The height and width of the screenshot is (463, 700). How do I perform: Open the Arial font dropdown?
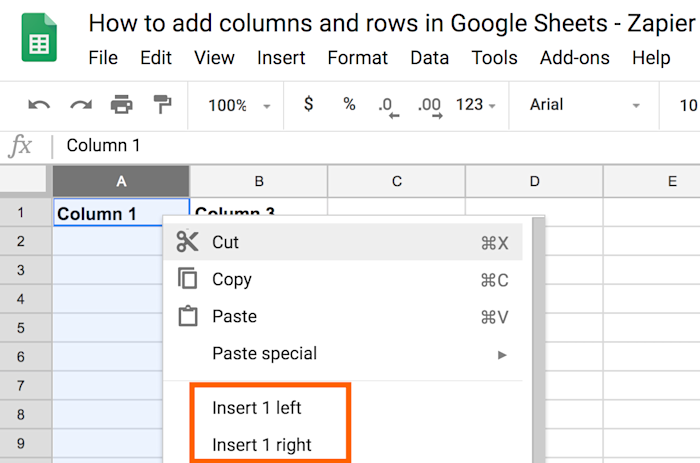click(x=584, y=105)
